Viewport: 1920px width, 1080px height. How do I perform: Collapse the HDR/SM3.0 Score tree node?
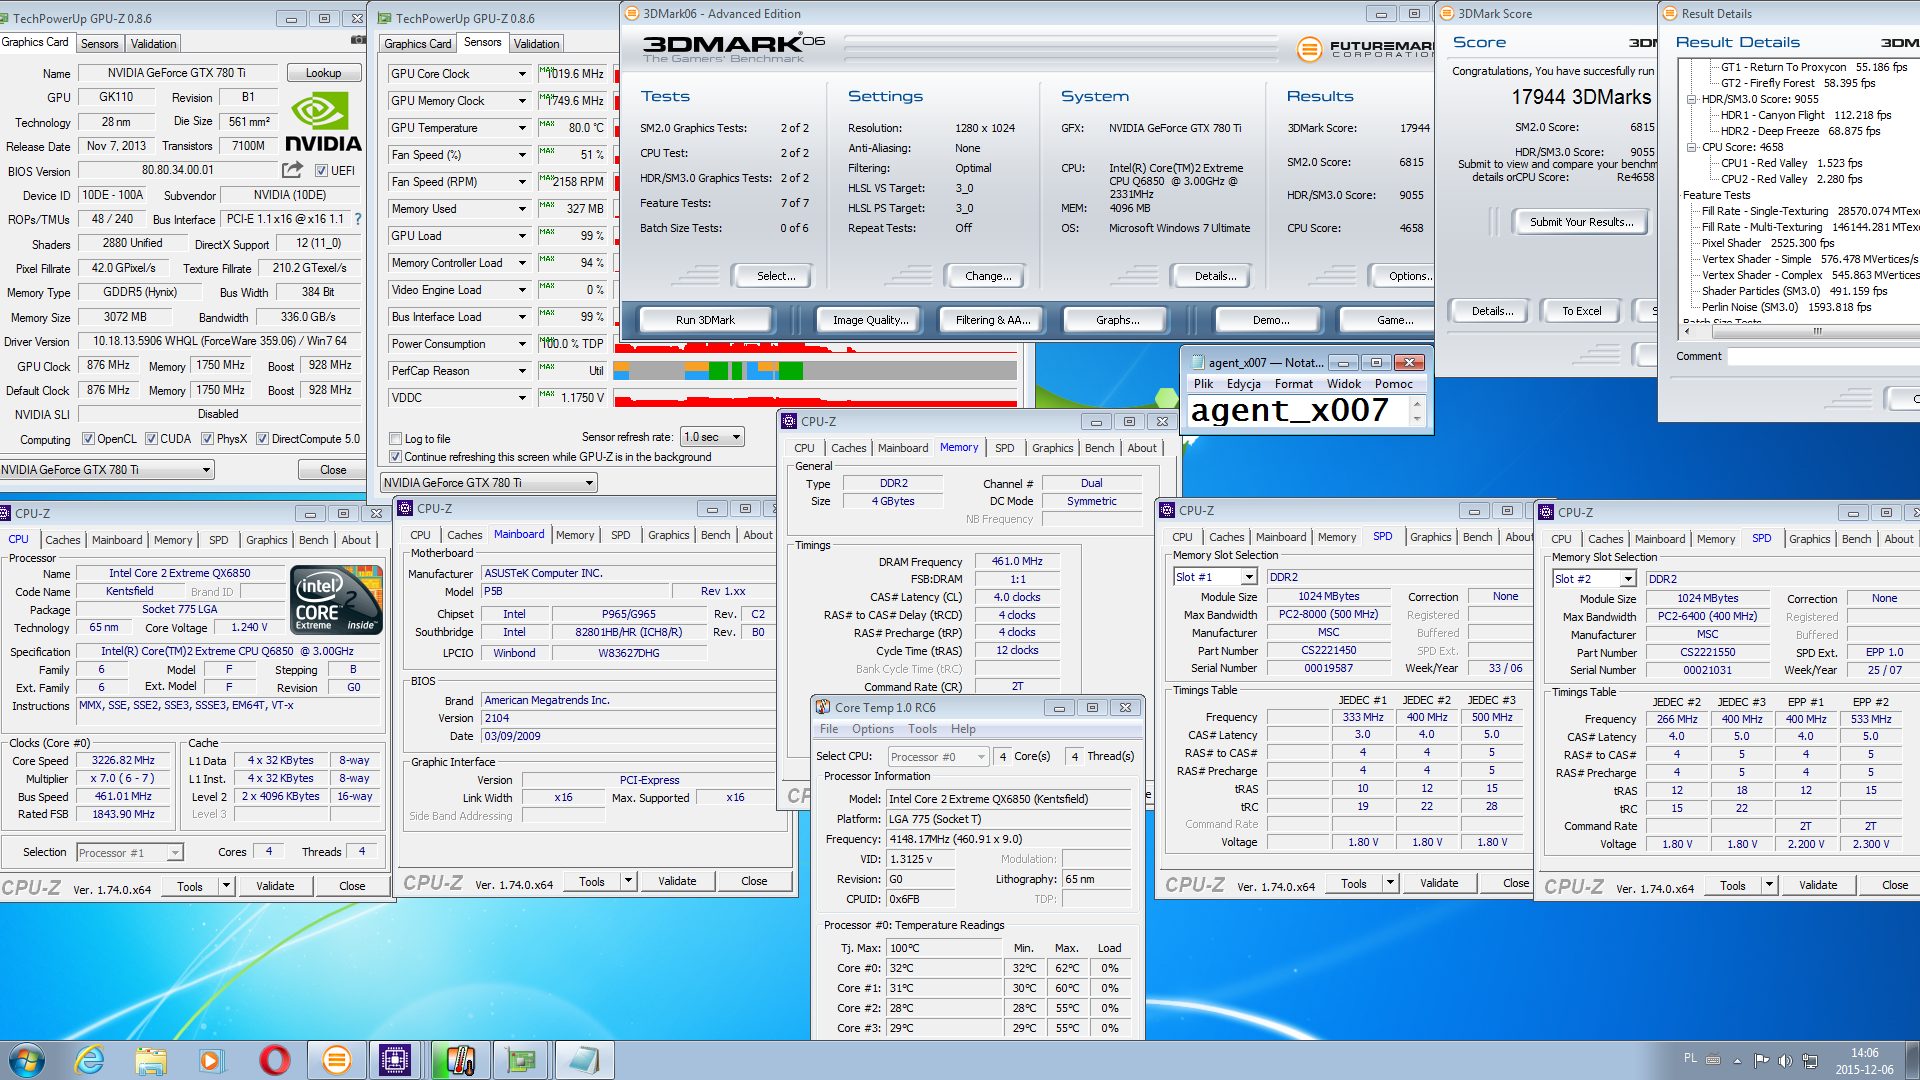click(1691, 99)
